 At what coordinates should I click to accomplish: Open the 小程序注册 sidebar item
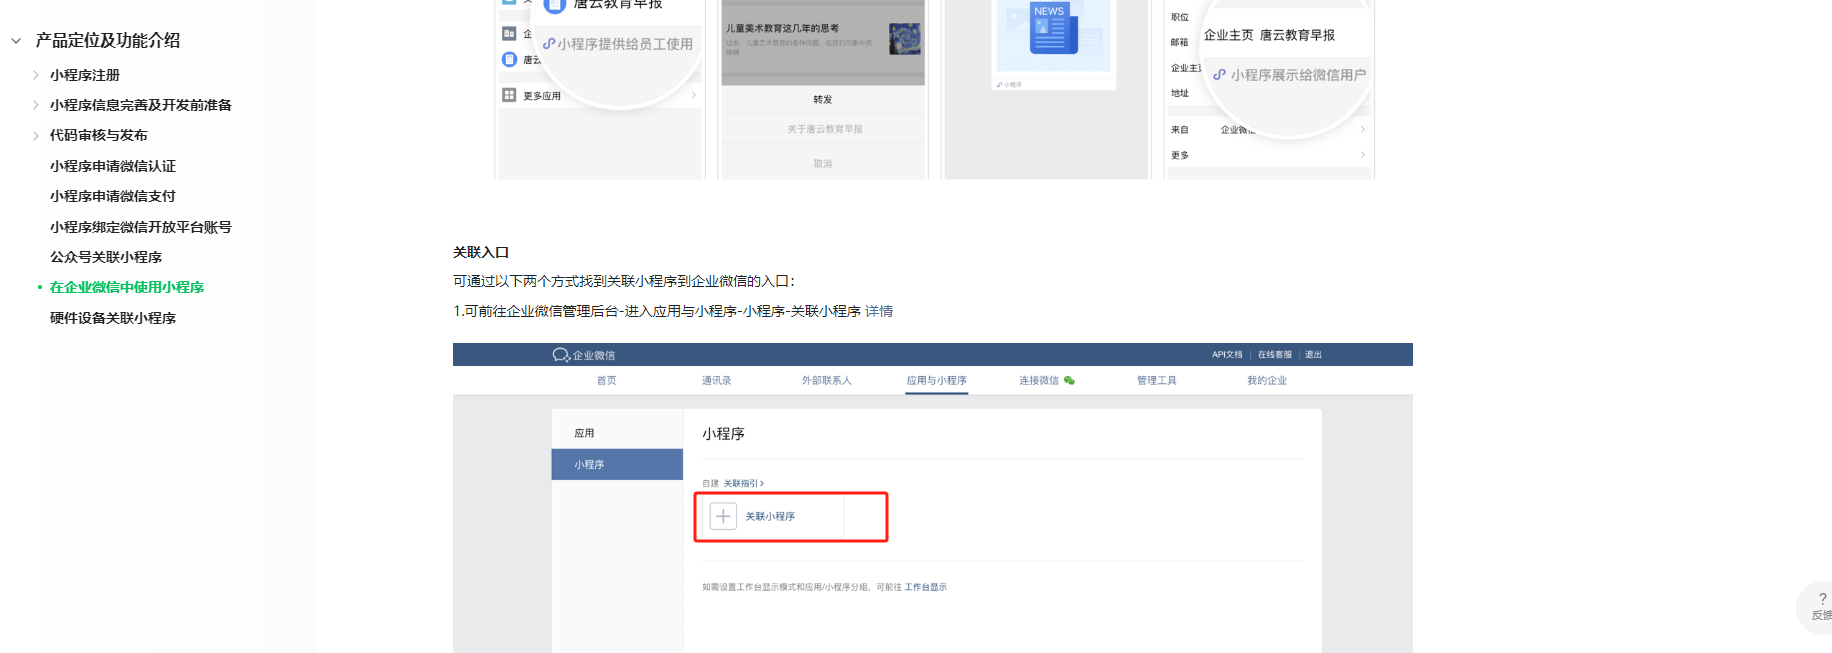[85, 75]
